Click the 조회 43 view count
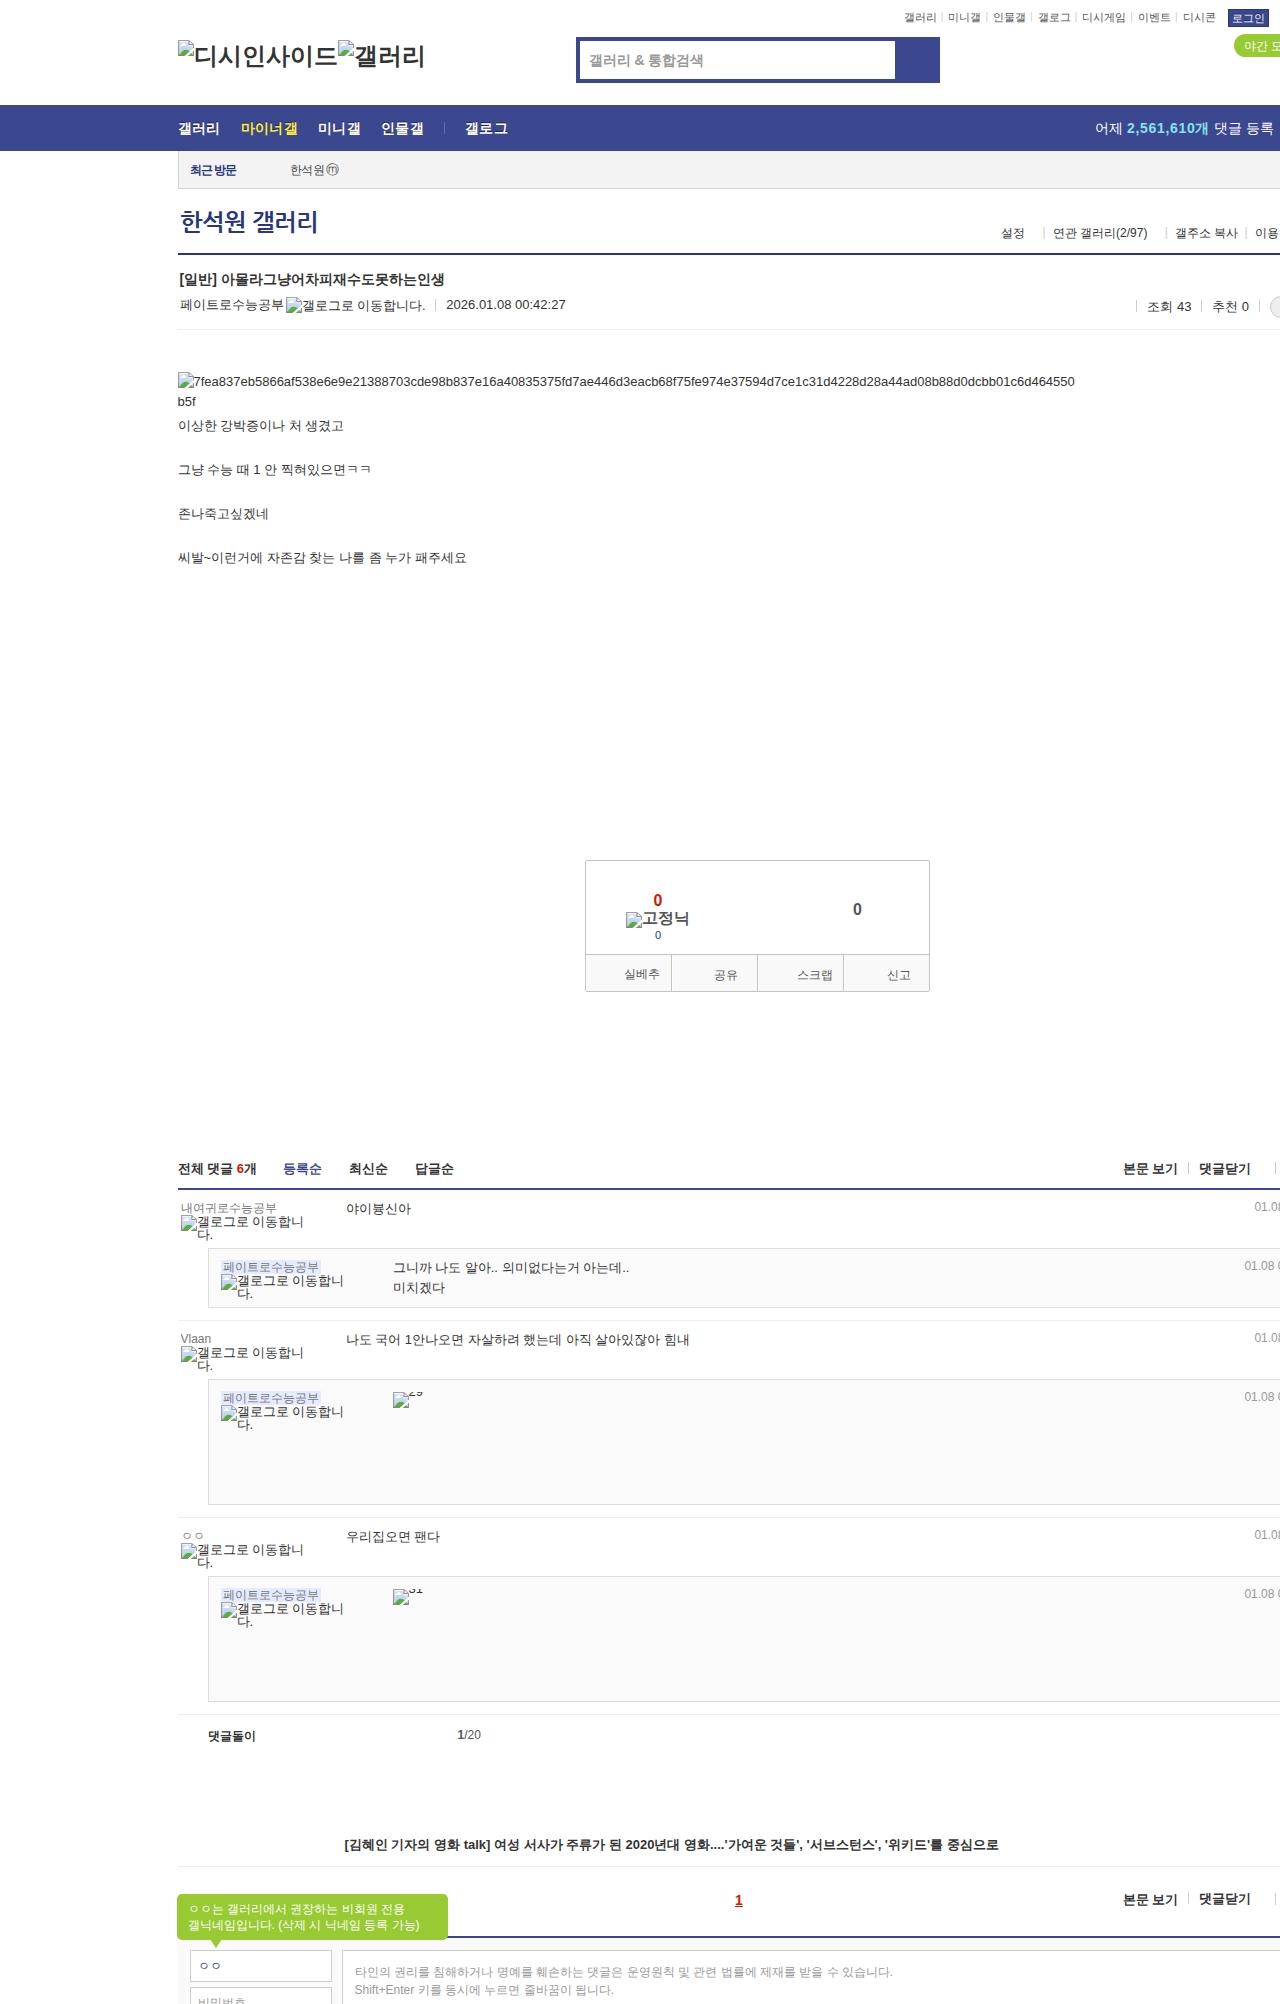This screenshot has width=1280, height=2004. [x=1169, y=307]
